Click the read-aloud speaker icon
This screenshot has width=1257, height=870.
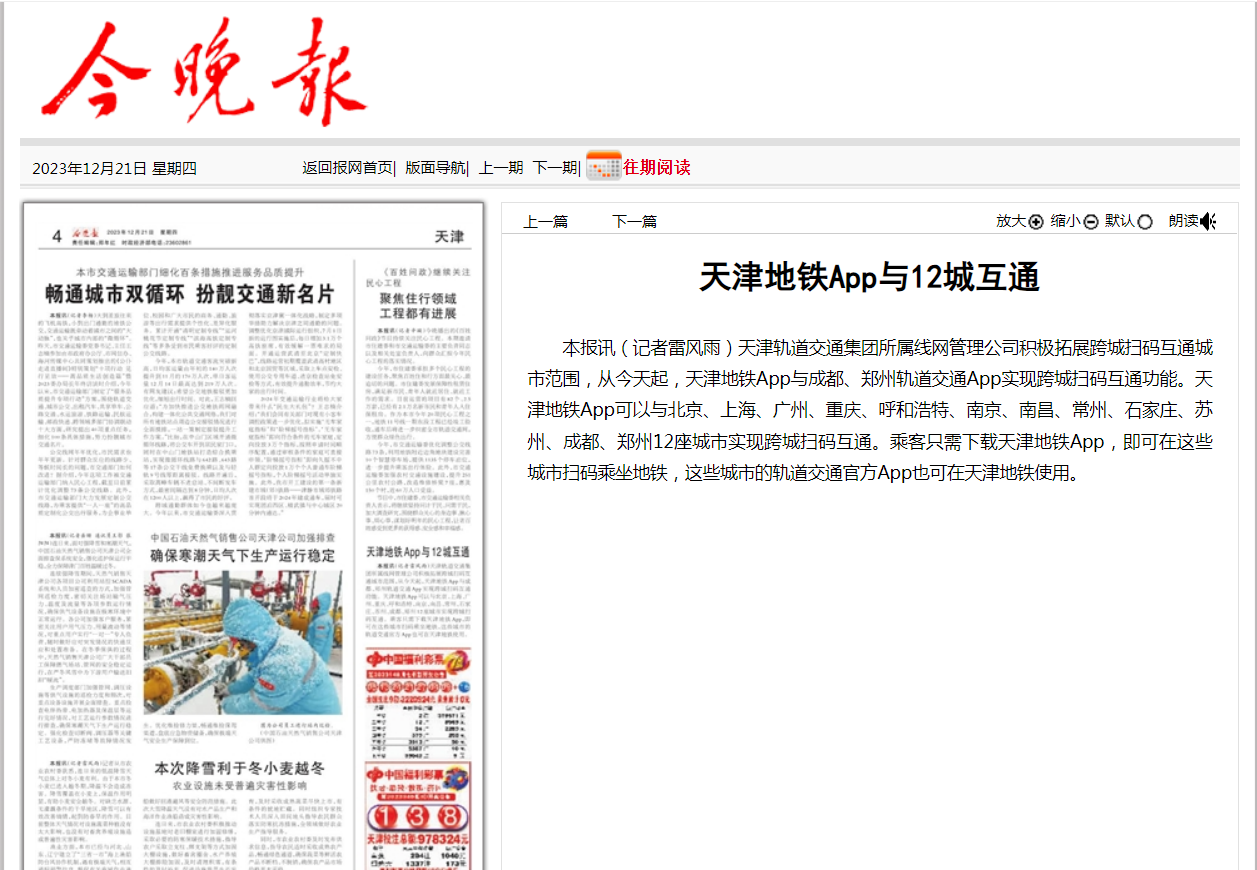click(x=1208, y=222)
